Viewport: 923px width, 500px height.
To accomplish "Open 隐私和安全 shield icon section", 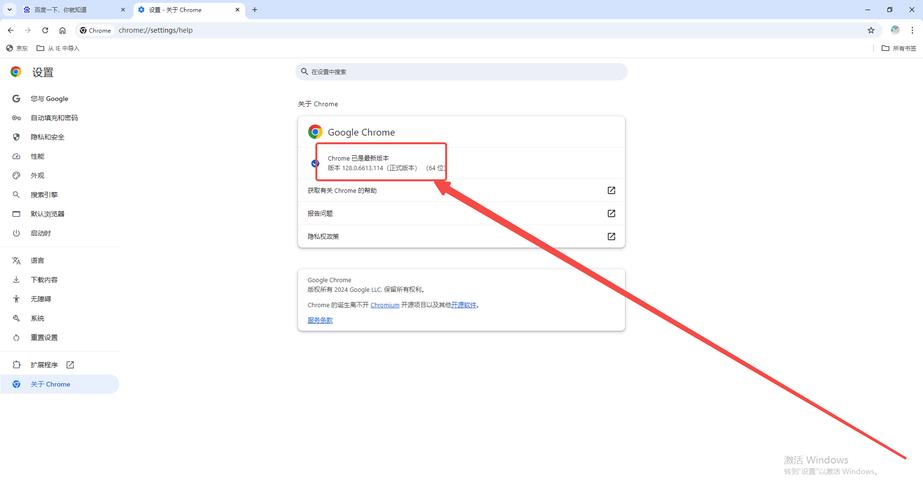I will pos(59,137).
